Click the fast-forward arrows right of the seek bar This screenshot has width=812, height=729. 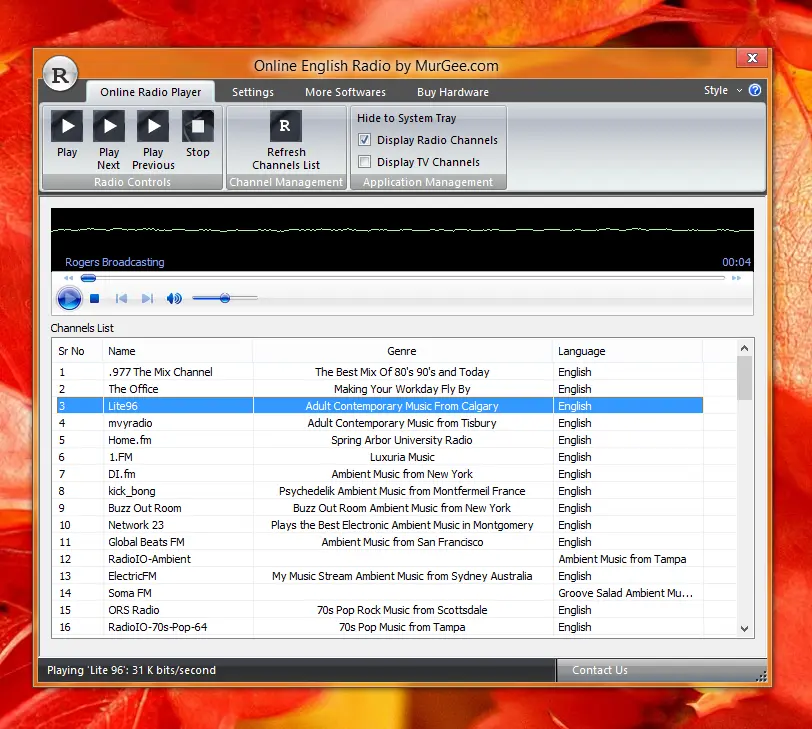736,278
